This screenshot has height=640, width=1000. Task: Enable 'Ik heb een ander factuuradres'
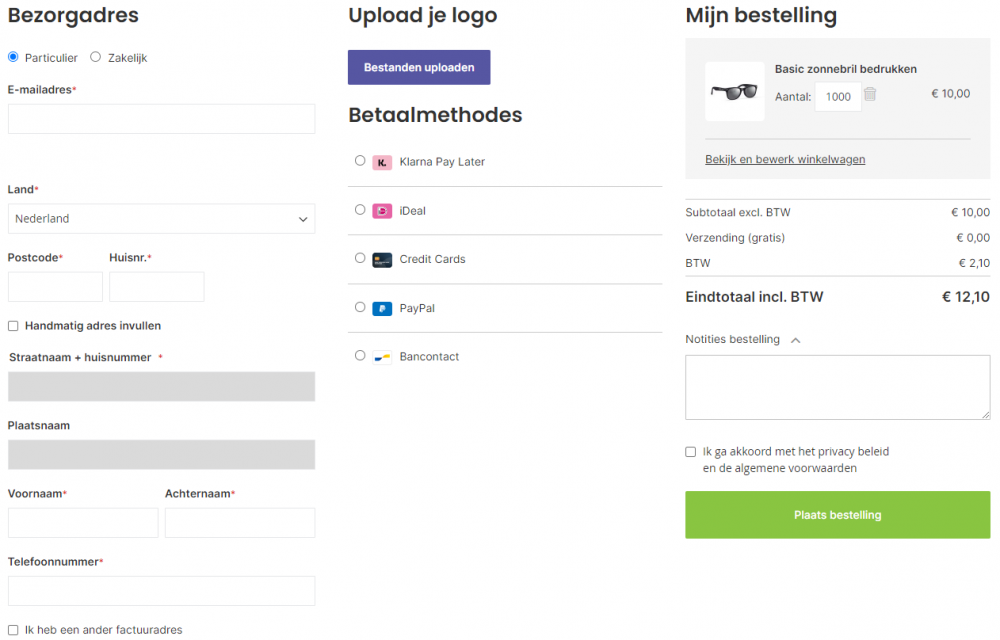(x=13, y=630)
